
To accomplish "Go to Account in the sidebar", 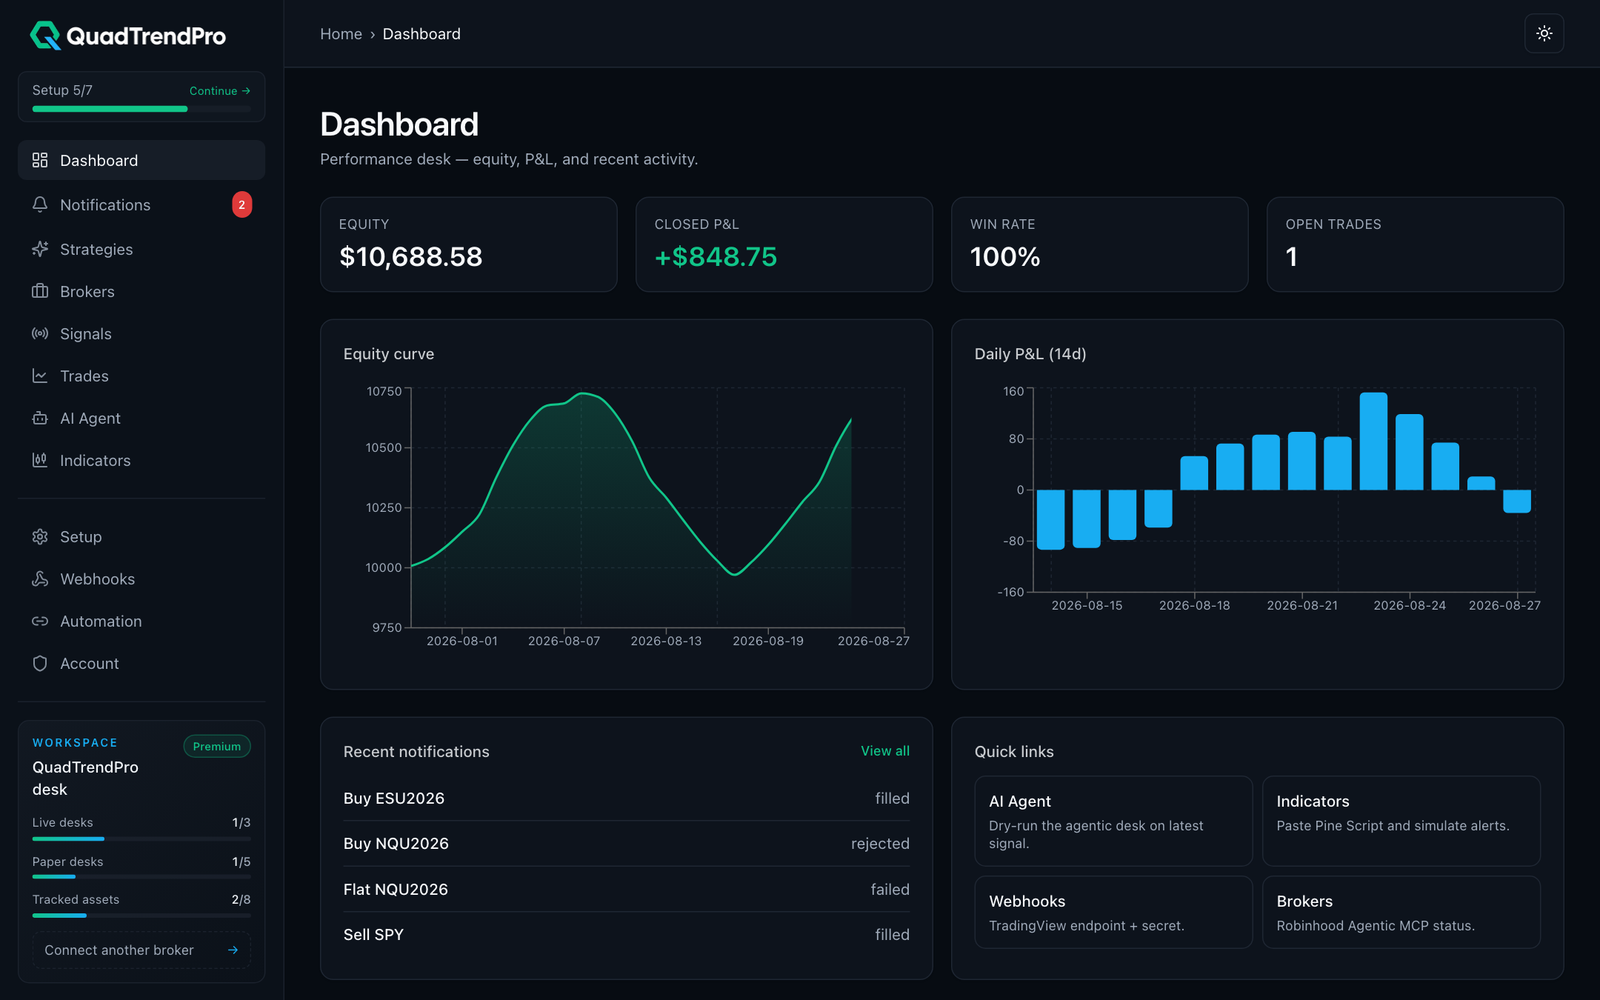I will 141,663.
